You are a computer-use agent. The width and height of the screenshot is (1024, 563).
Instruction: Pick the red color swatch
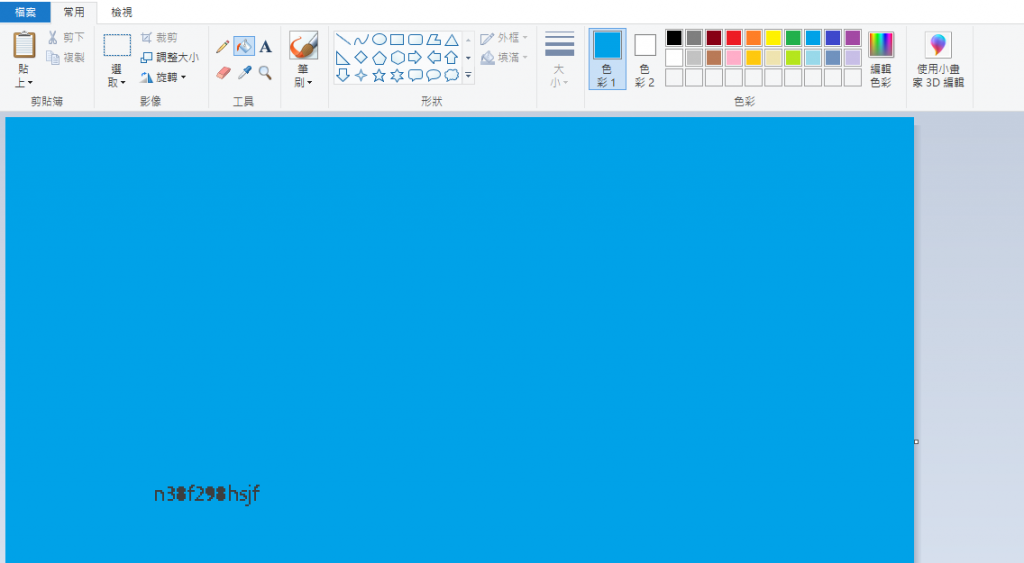click(733, 38)
